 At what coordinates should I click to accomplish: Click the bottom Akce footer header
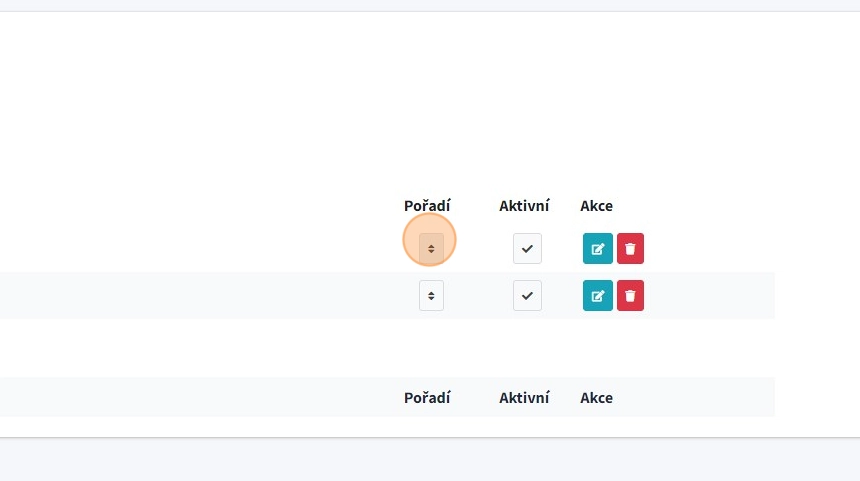pos(596,398)
